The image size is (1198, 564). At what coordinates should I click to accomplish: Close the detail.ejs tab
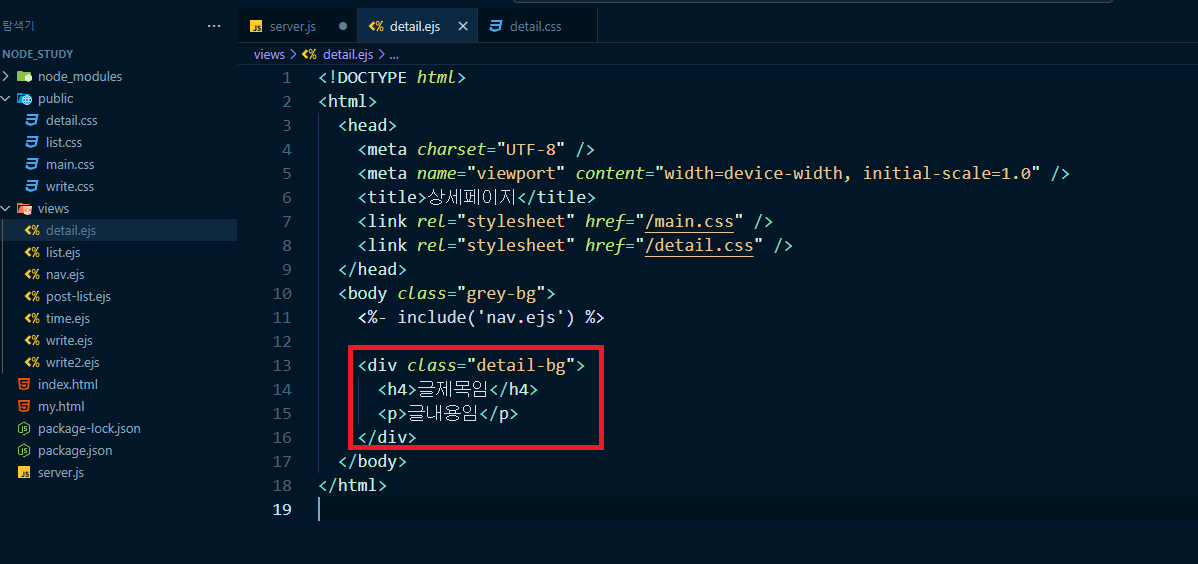(x=463, y=27)
